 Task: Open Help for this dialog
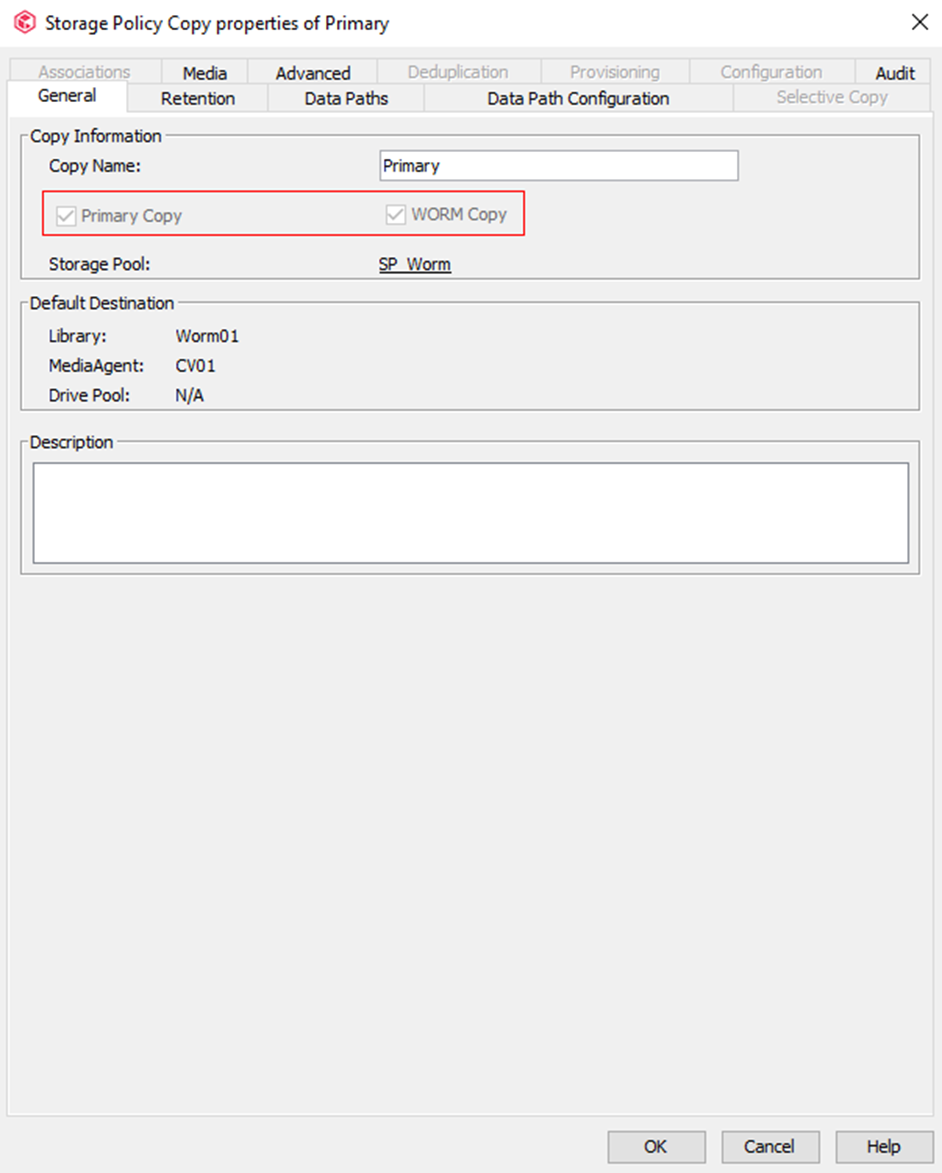click(x=883, y=1146)
